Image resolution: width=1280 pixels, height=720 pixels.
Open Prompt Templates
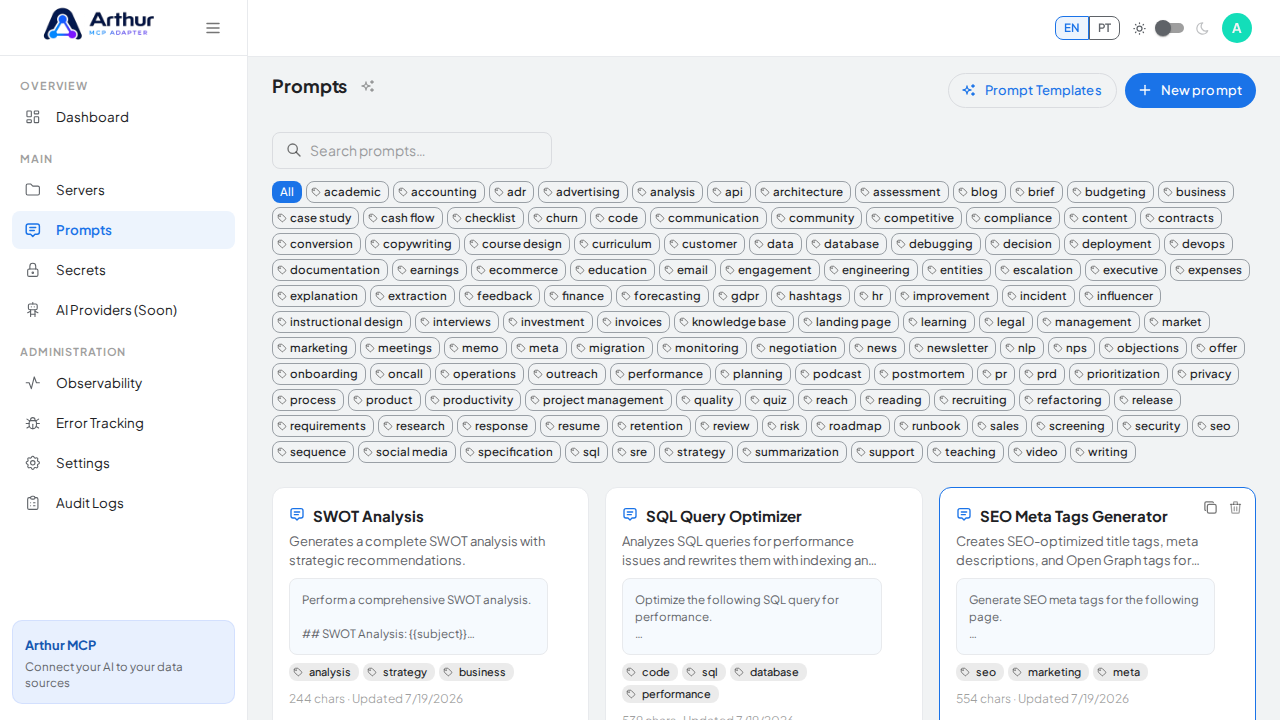1032,90
